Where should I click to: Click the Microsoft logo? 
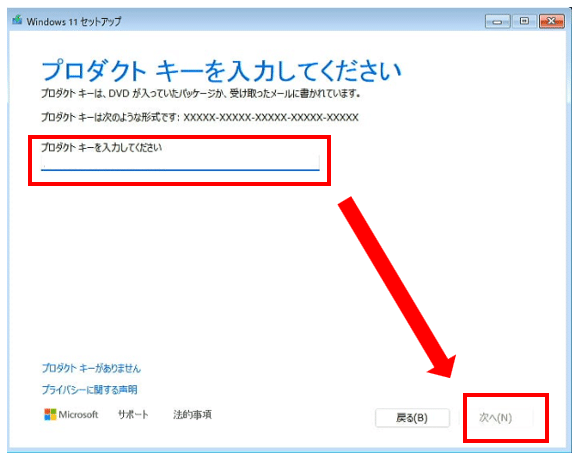(71, 414)
